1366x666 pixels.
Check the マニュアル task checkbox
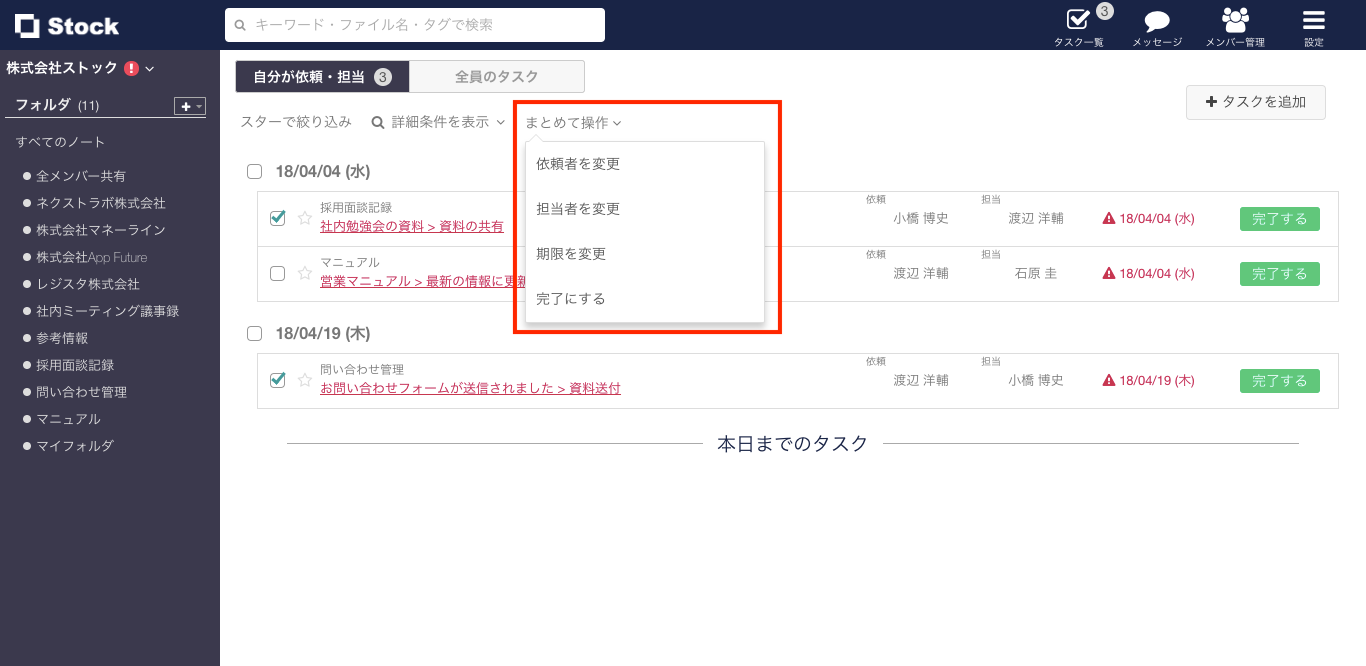277,273
